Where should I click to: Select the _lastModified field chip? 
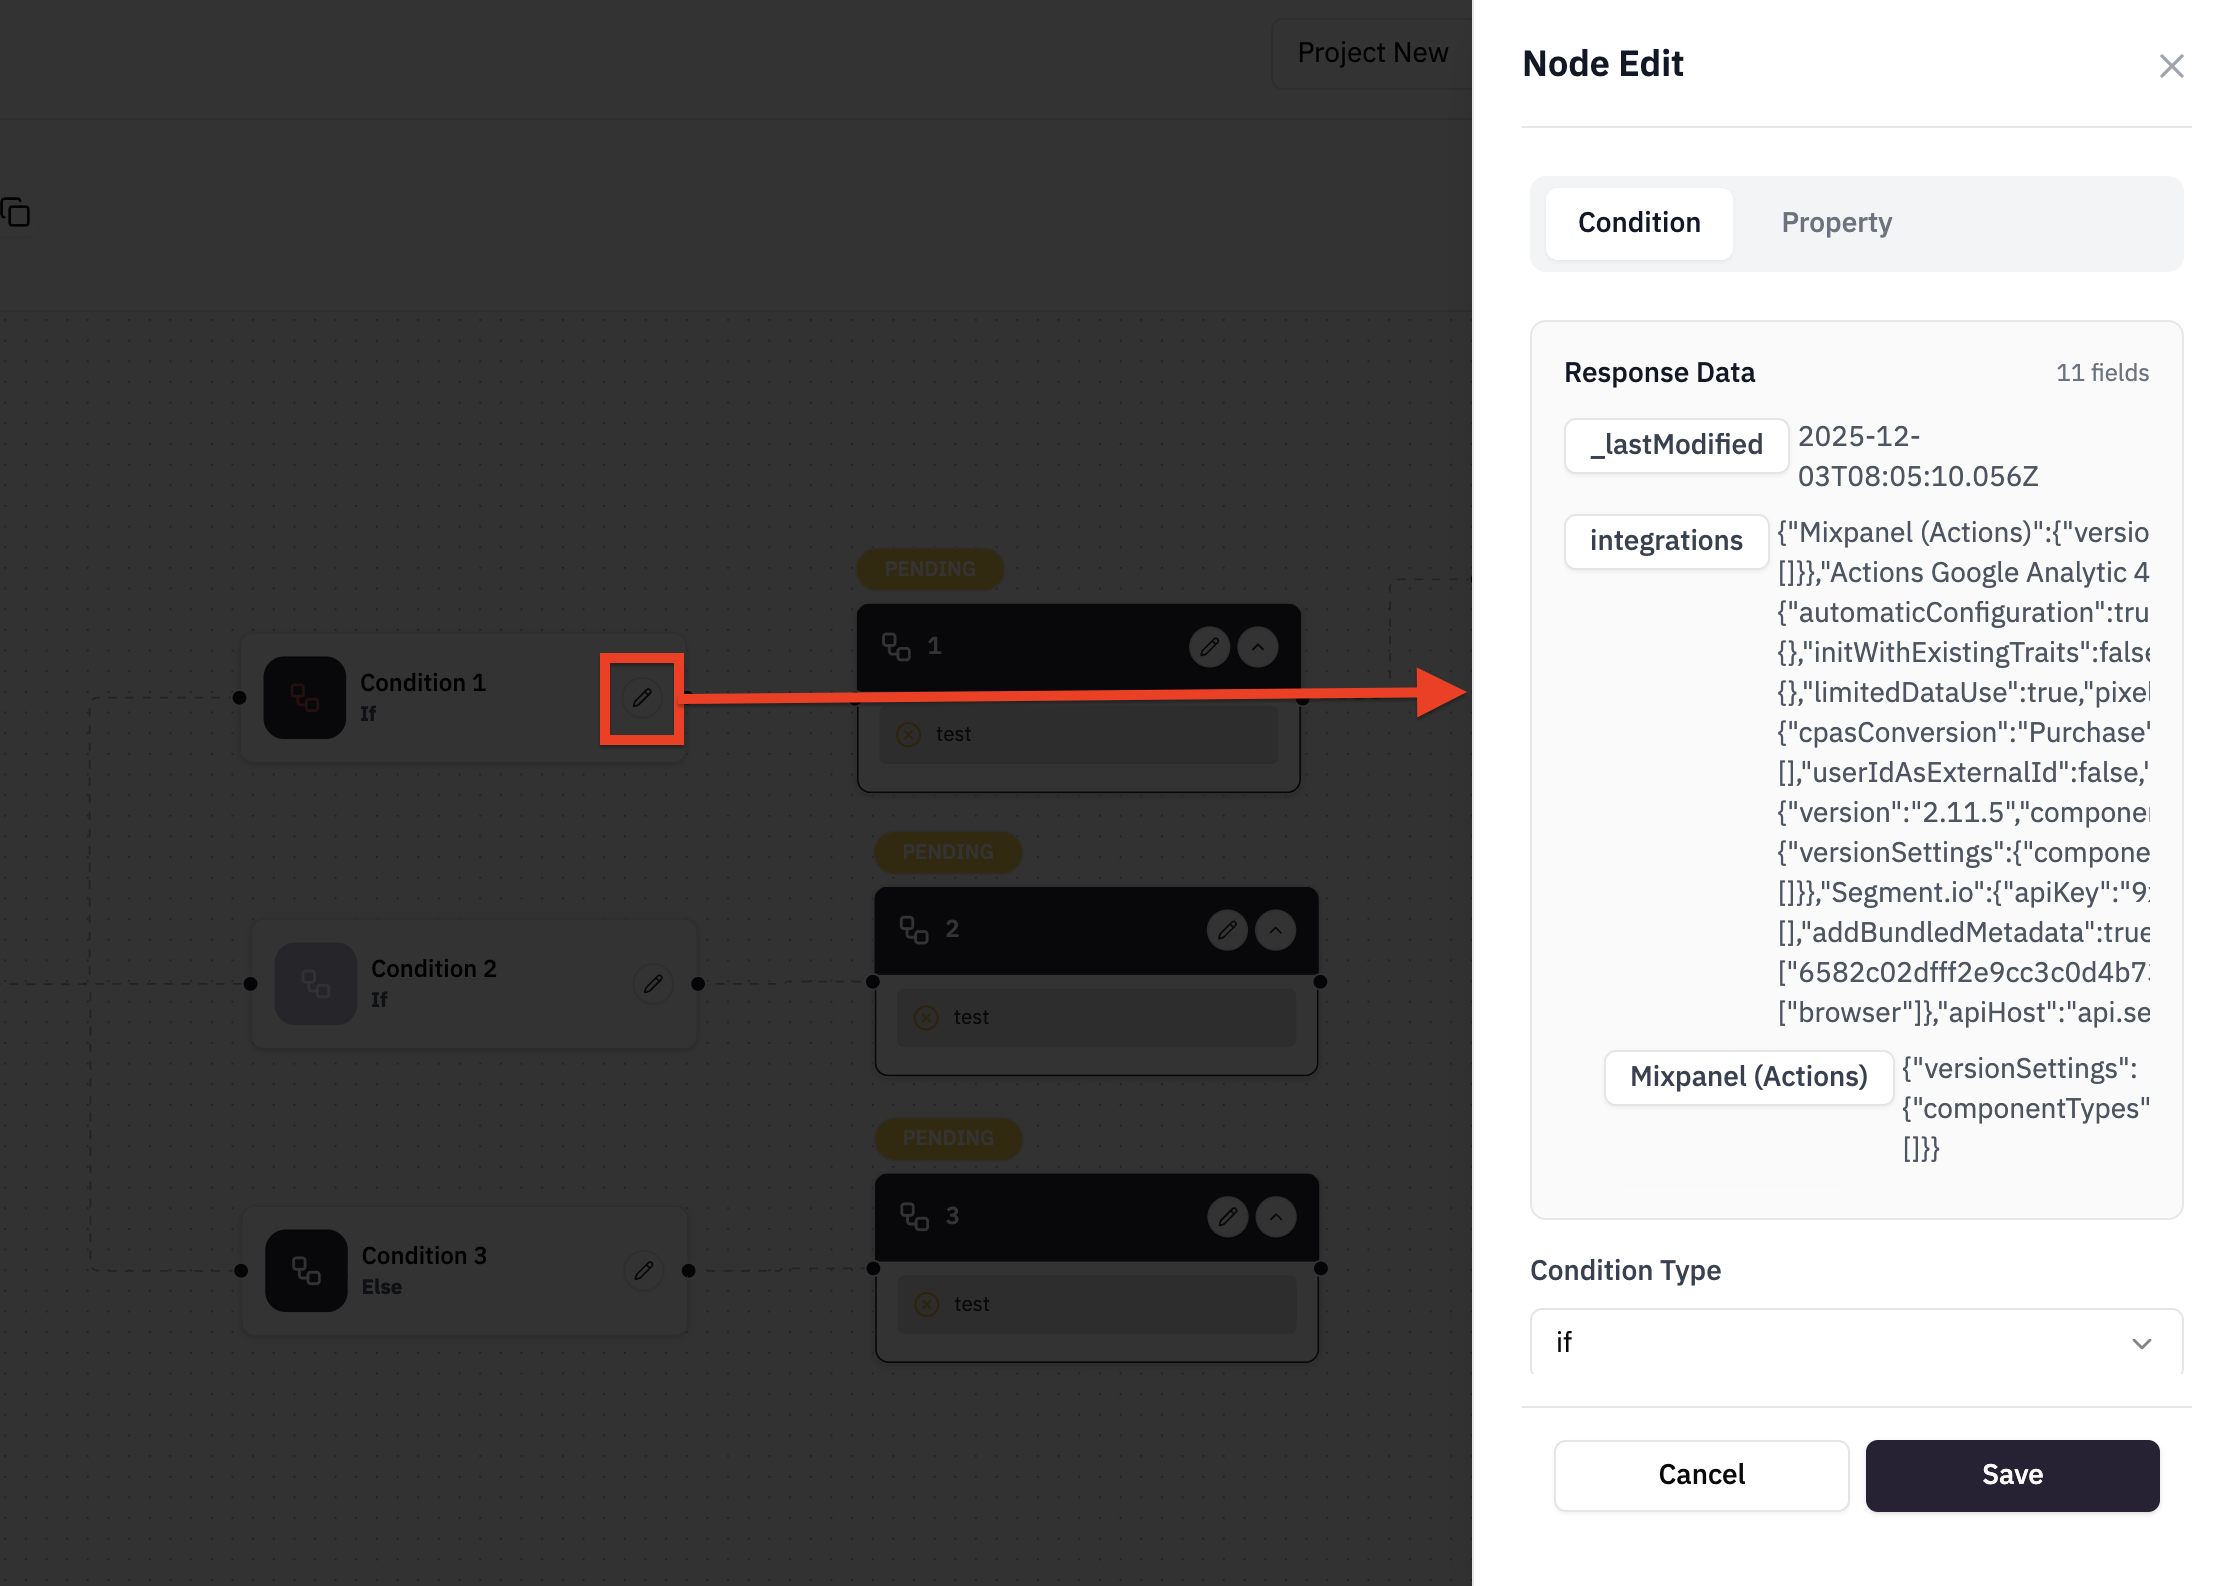[1676, 445]
